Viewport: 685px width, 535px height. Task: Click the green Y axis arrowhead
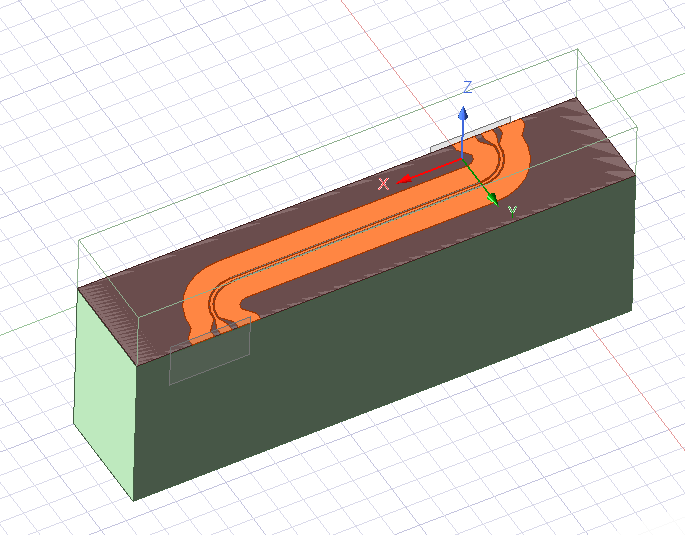click(x=493, y=199)
